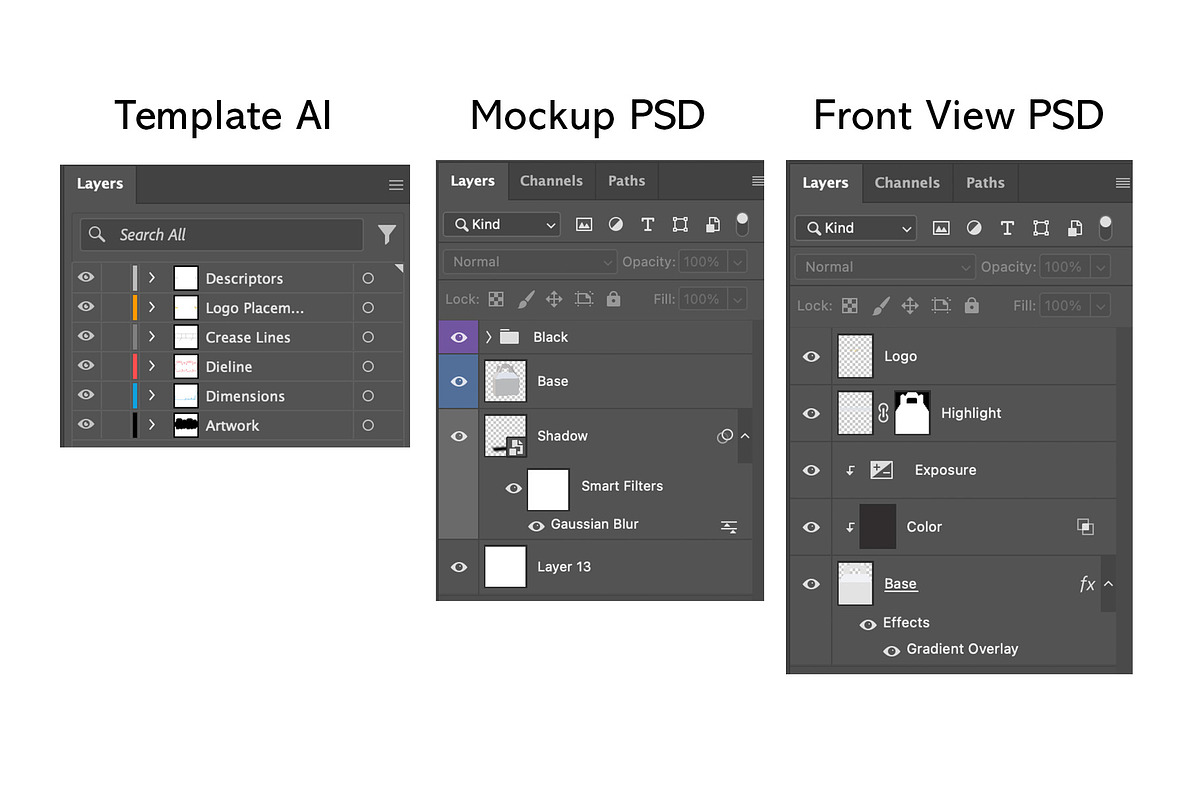The image size is (1200, 800).
Task: Open the Template AI Layers panel menu
Action: click(396, 185)
